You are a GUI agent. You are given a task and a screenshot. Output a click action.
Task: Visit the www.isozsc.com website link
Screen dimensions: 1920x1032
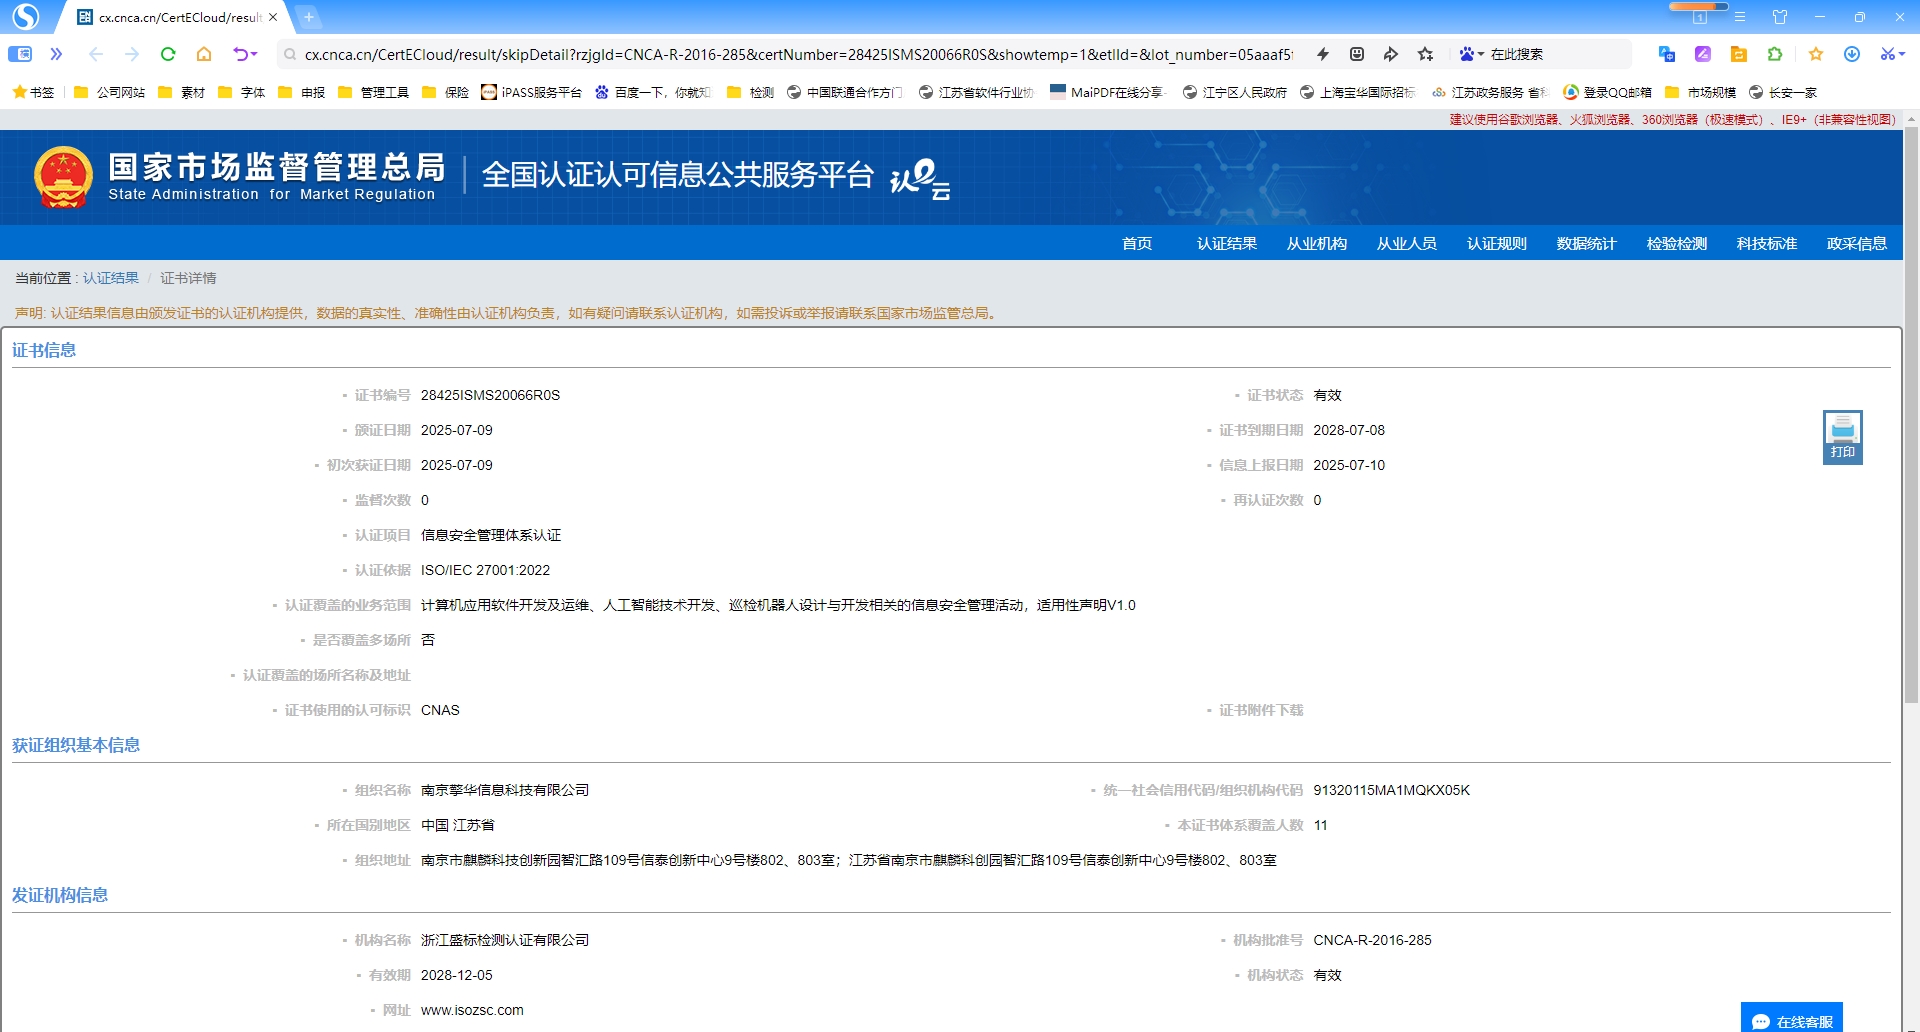pos(473,1009)
